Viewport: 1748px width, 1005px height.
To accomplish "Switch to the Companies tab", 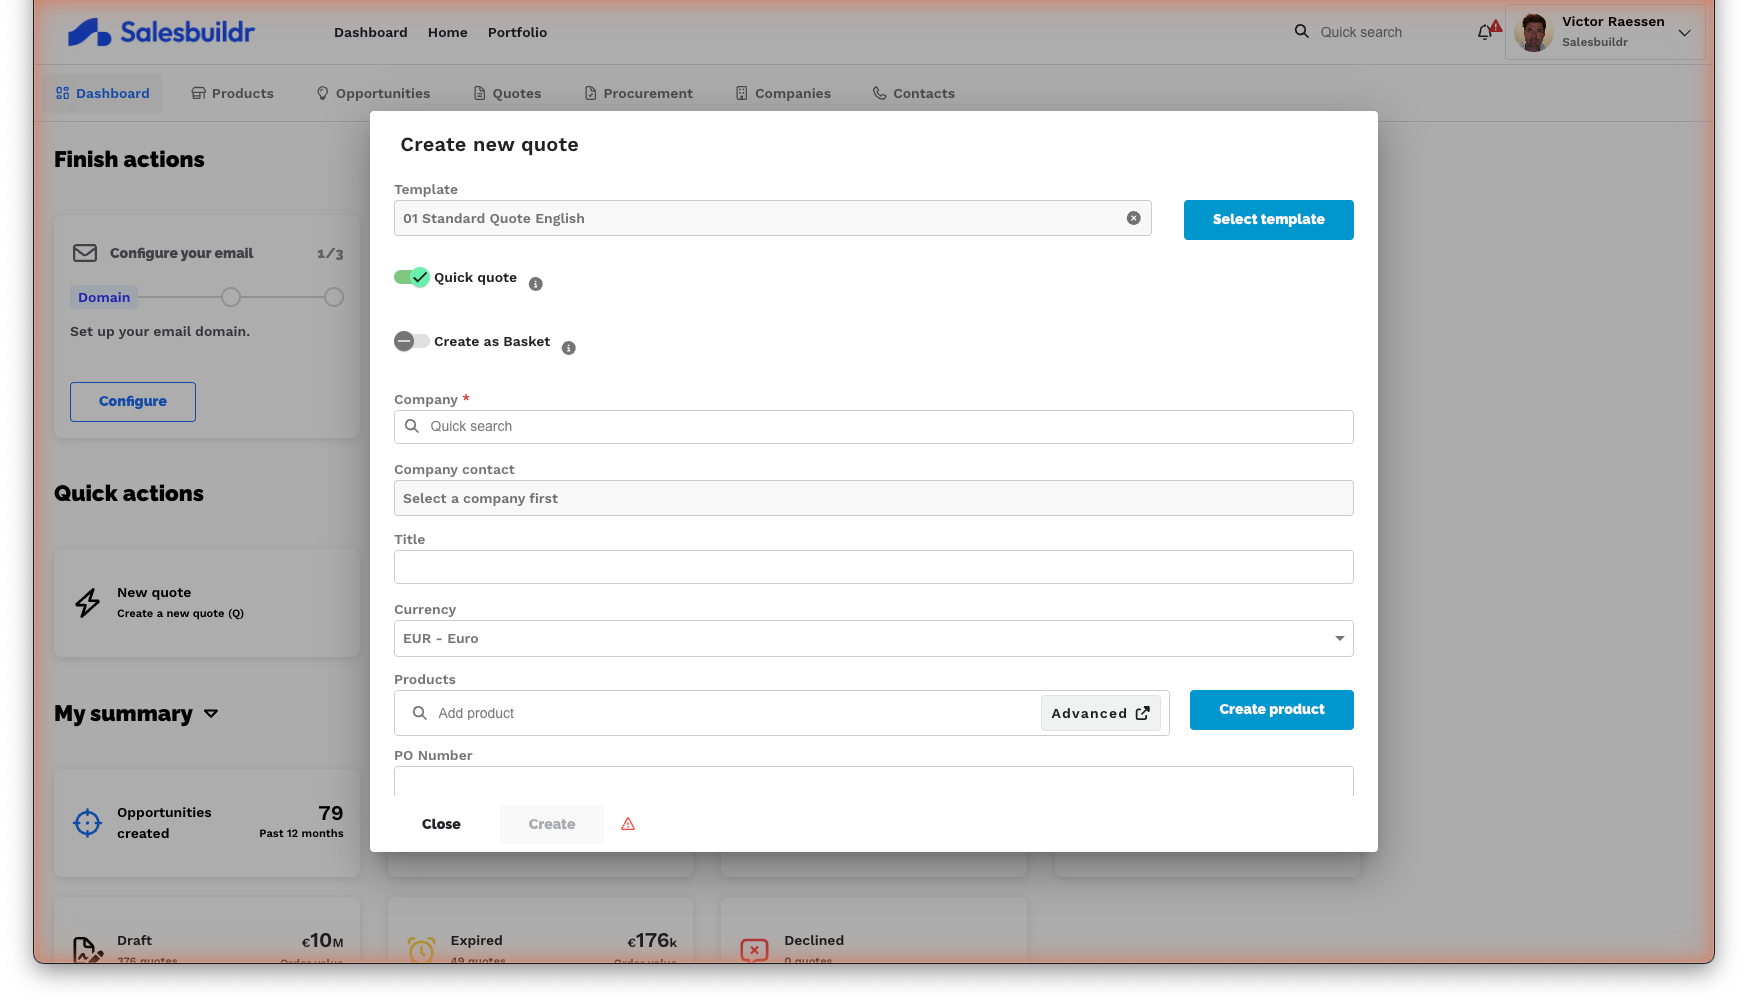I will [x=783, y=93].
